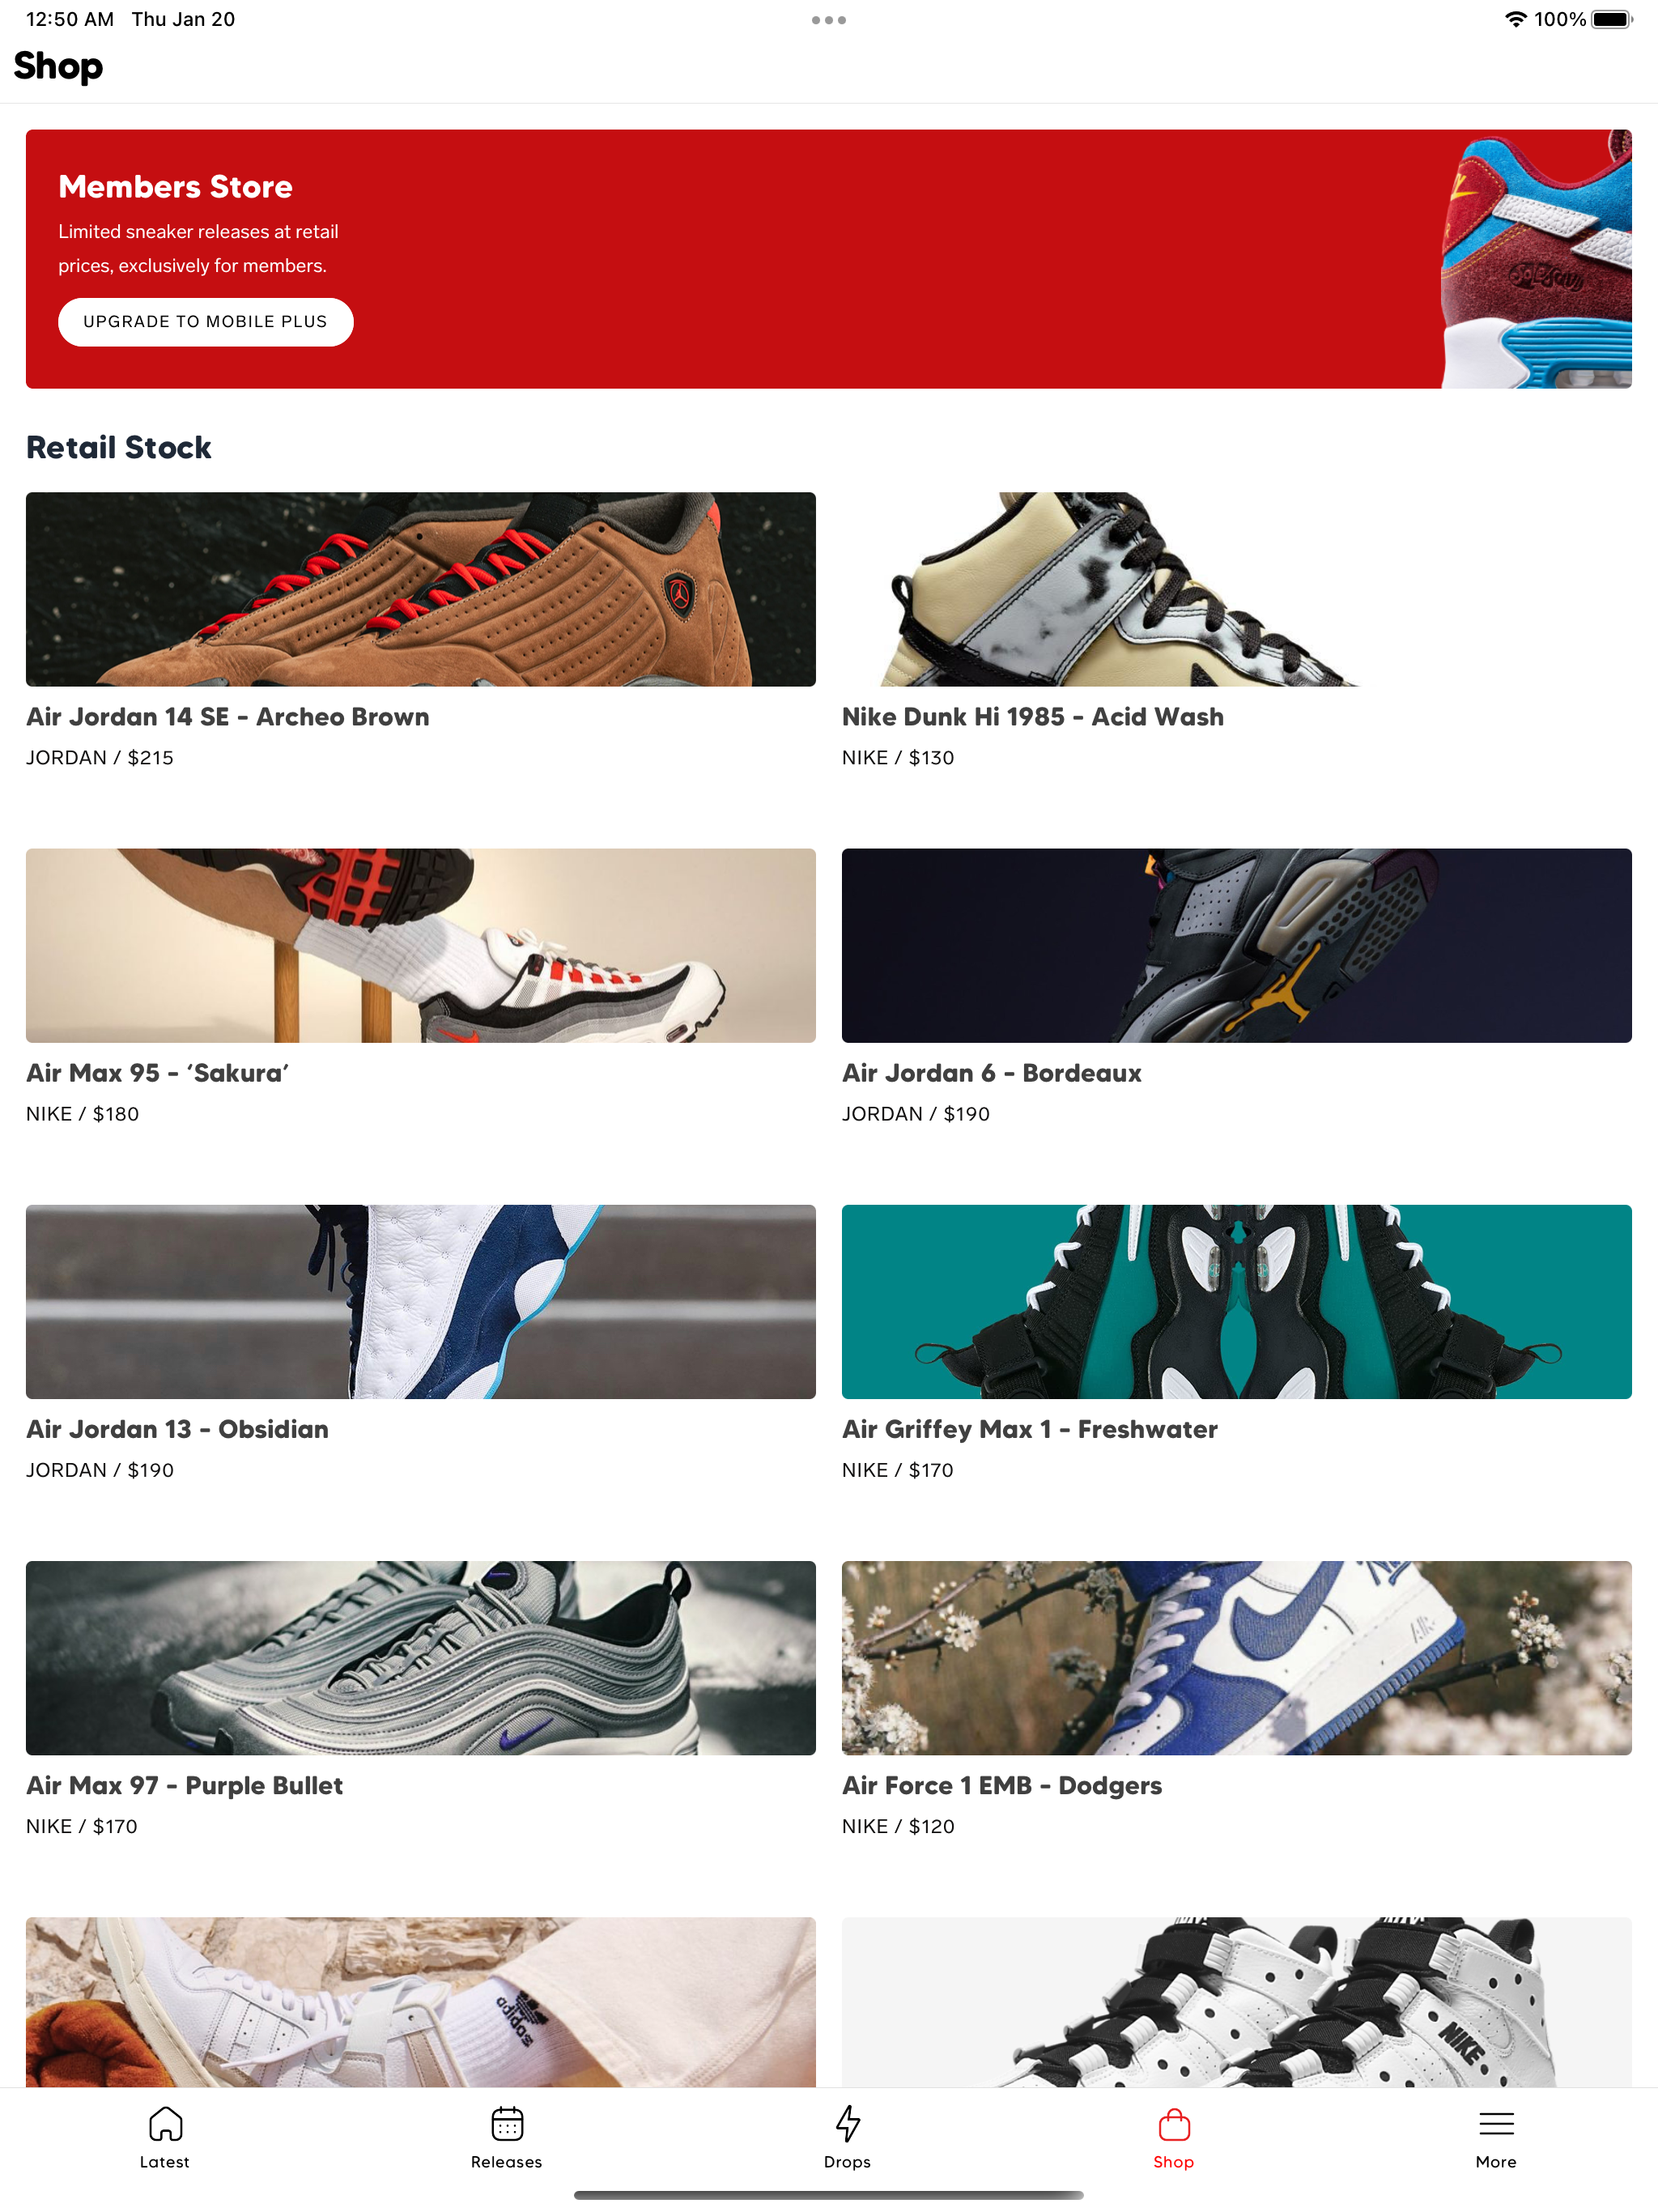Open the Releases calendar icon

coord(507,2124)
